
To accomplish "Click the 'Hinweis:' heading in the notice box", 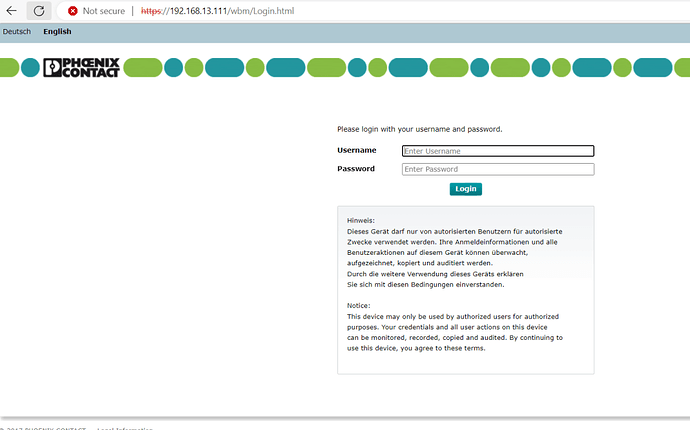I will (x=361, y=221).
